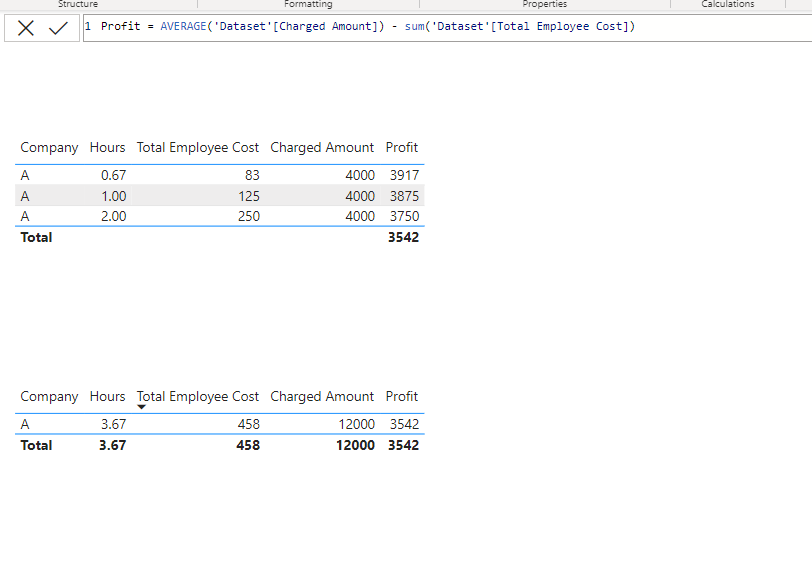The width and height of the screenshot is (812, 567).
Task: Select the Profit cell showing 3917
Action: point(404,176)
